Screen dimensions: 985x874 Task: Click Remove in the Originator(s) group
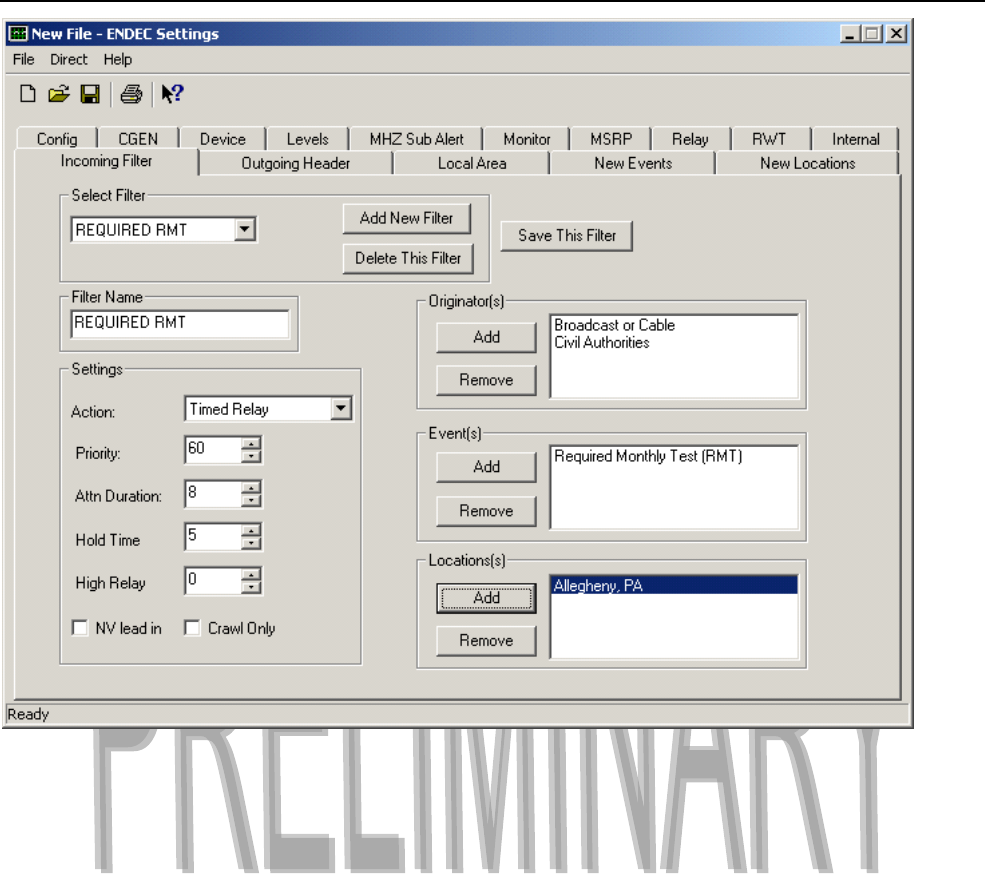pyautogui.click(x=486, y=380)
